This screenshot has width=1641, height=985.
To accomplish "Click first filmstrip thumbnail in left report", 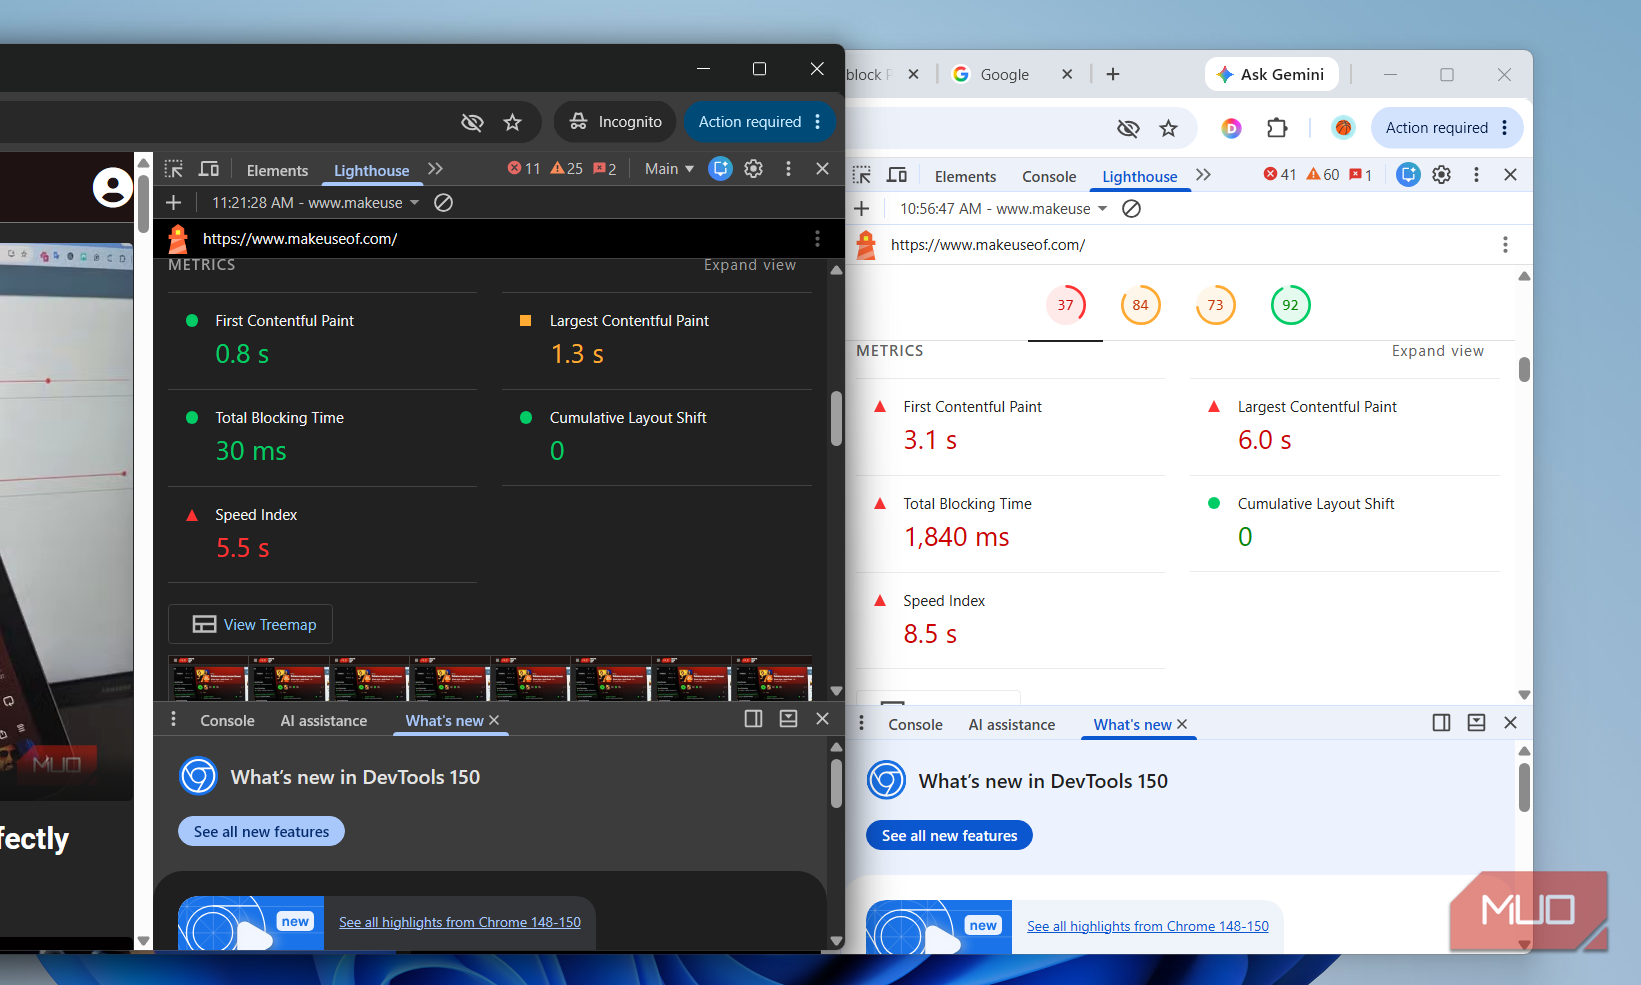I will (x=208, y=678).
